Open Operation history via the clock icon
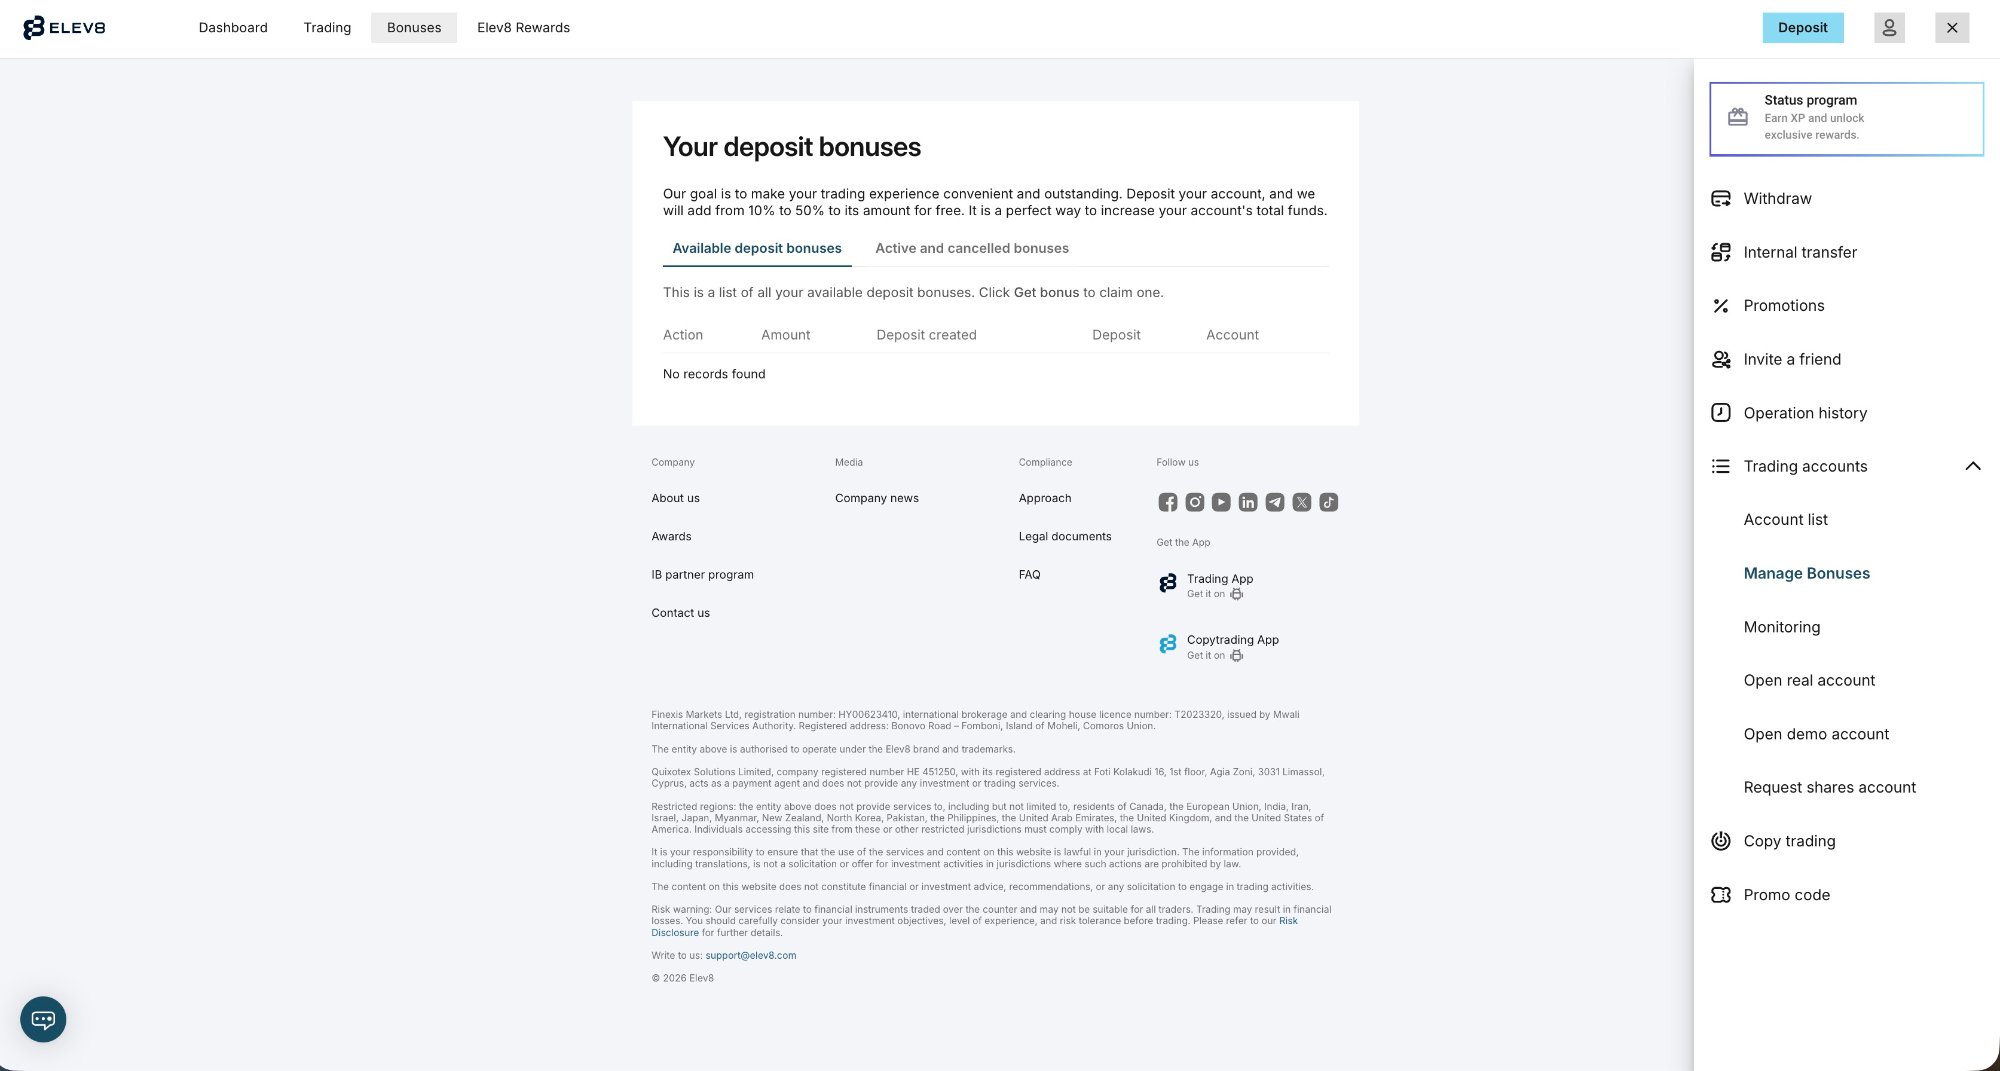Viewport: 2000px width, 1071px height. 1721,413
